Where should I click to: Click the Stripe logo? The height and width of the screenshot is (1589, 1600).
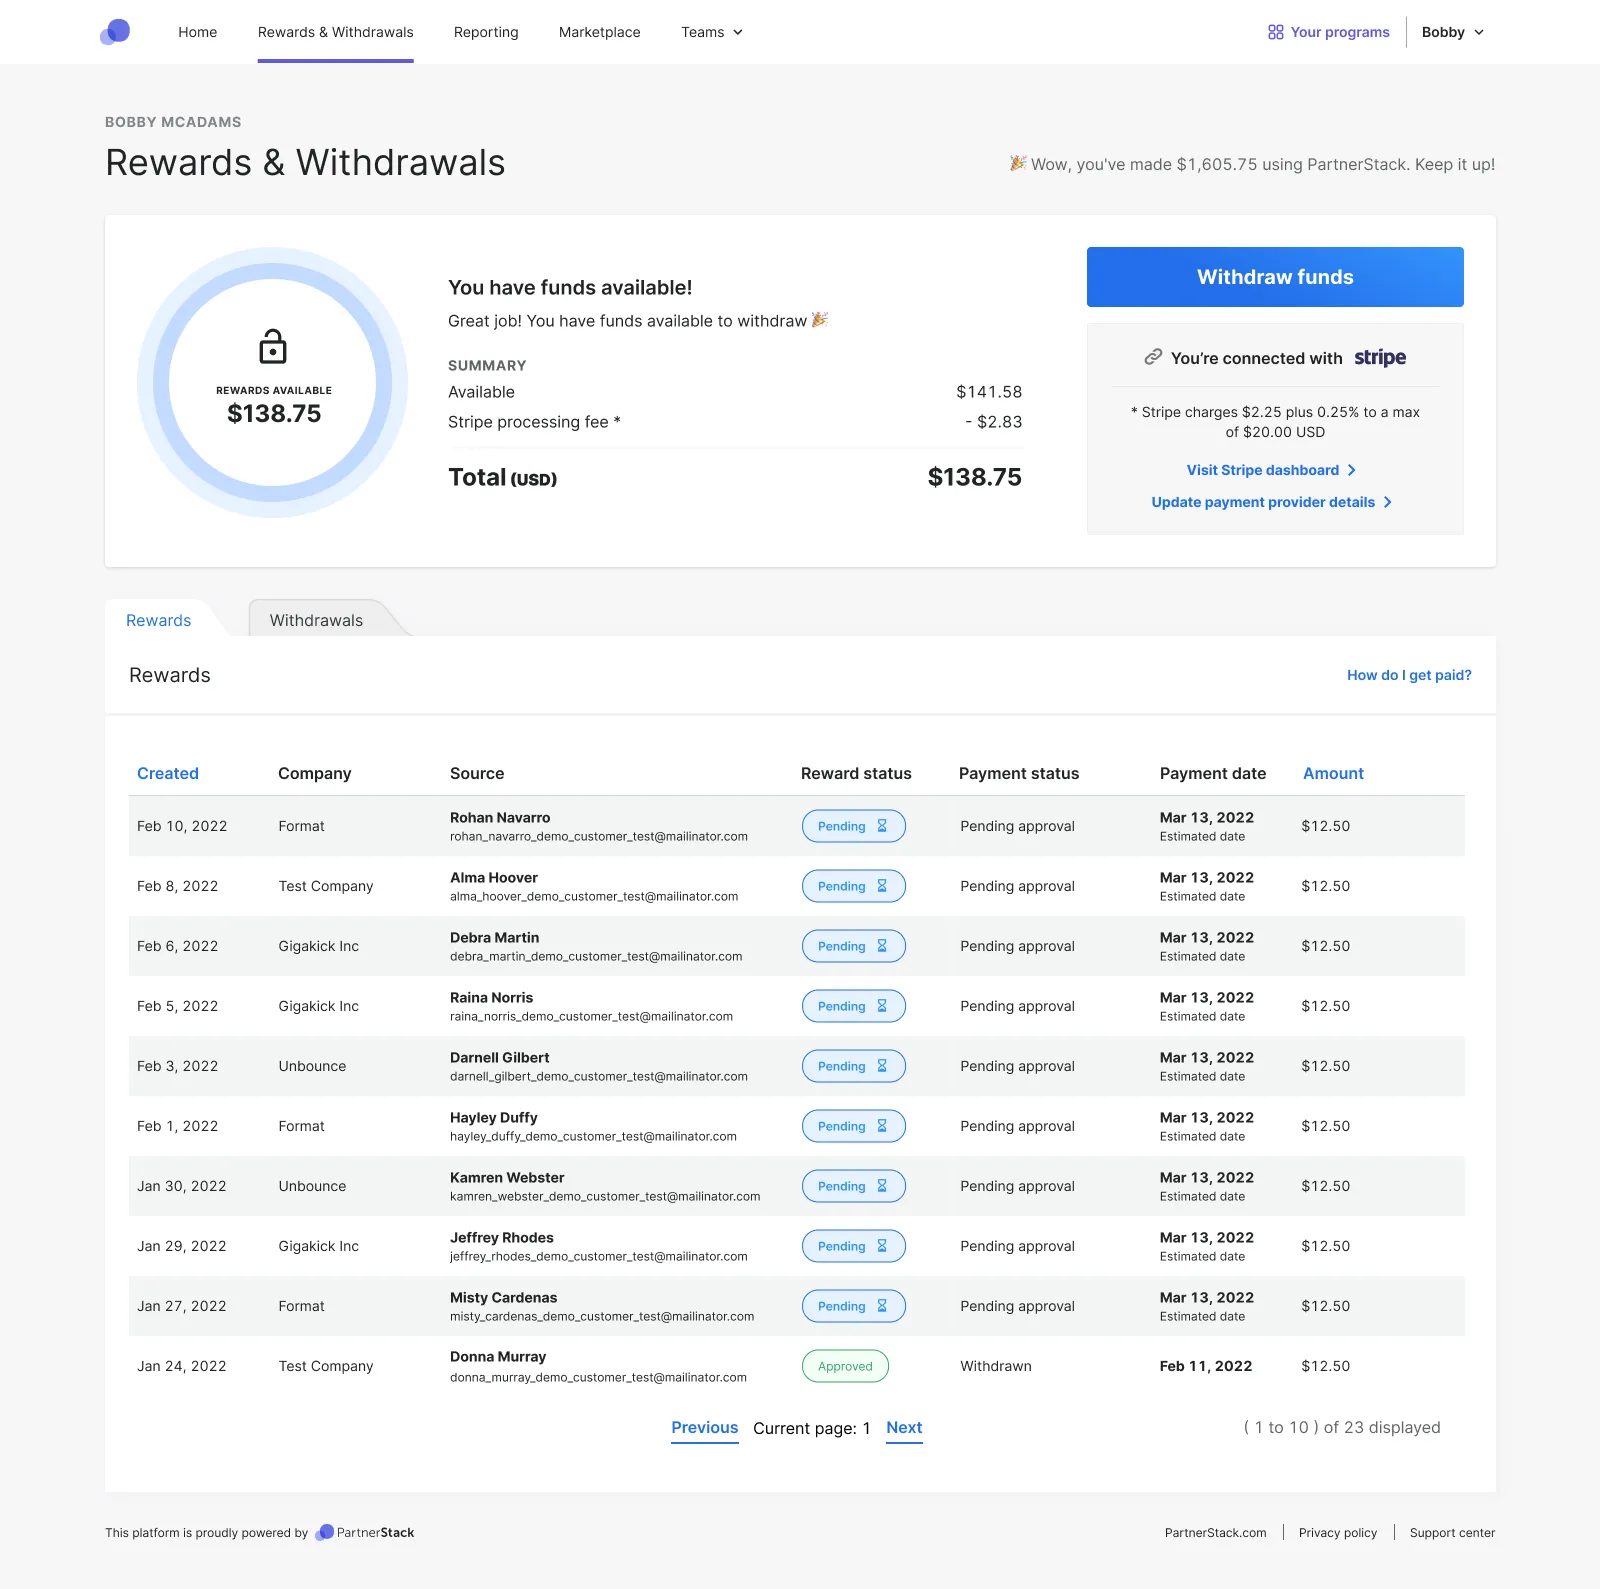(1380, 358)
